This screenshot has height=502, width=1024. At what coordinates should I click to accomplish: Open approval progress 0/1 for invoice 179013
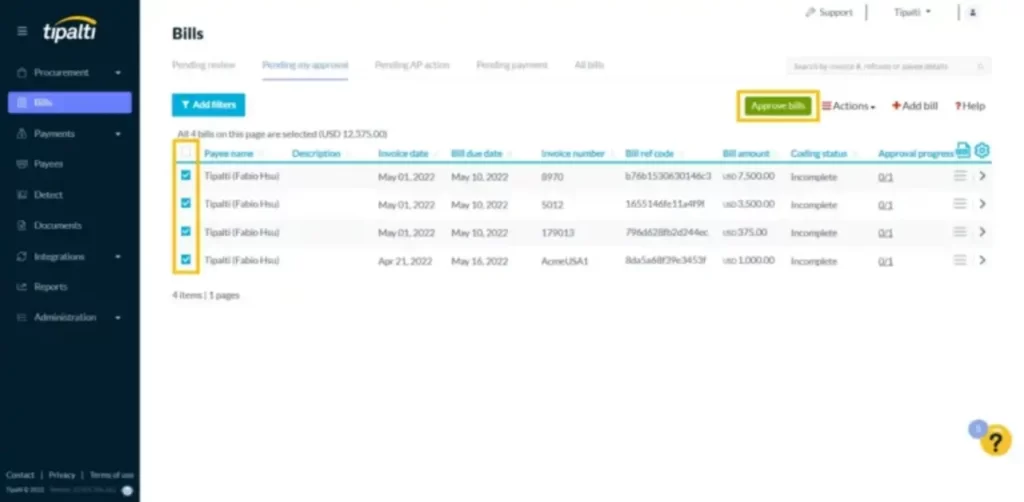(885, 232)
